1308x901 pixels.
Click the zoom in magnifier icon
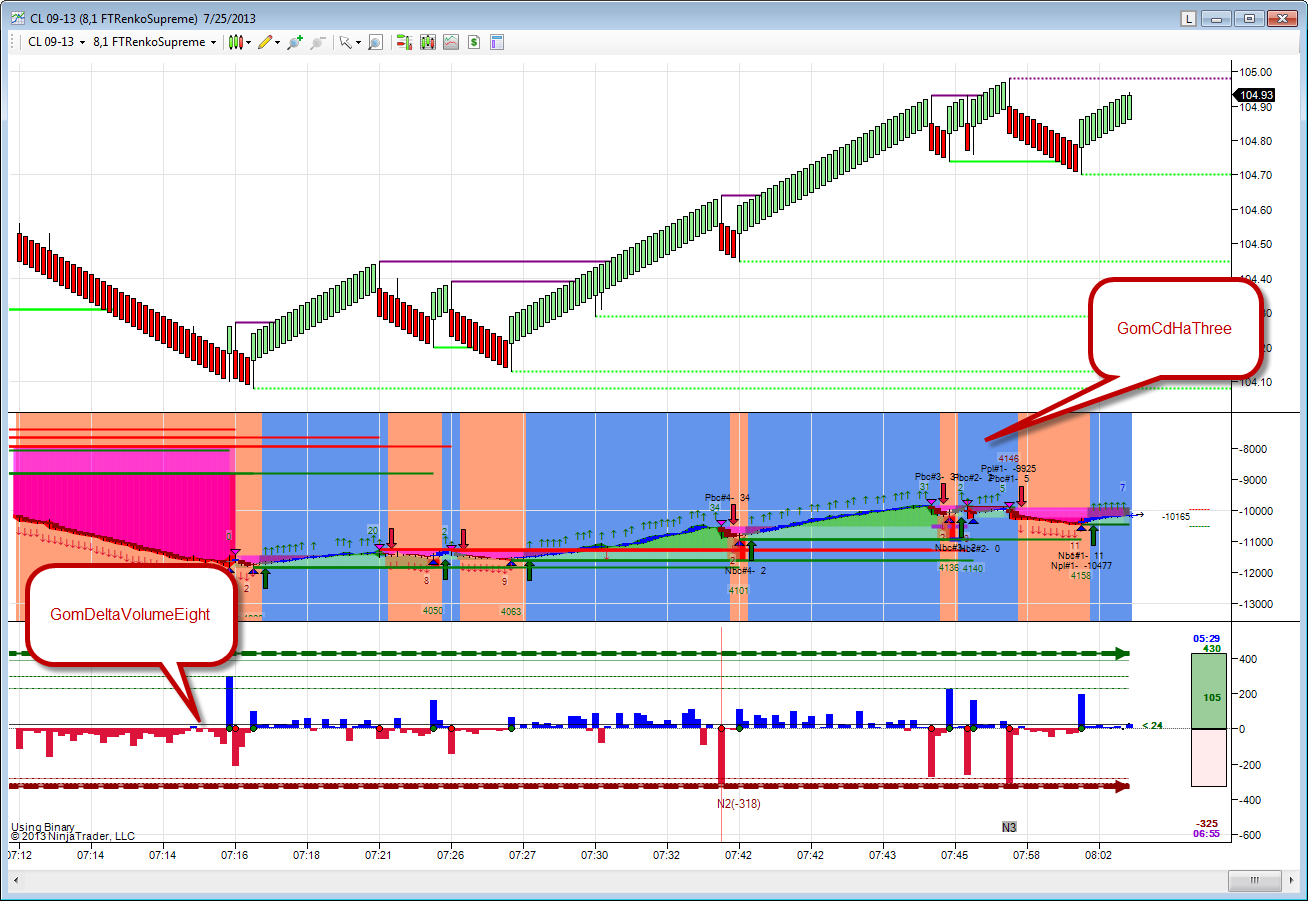click(295, 42)
